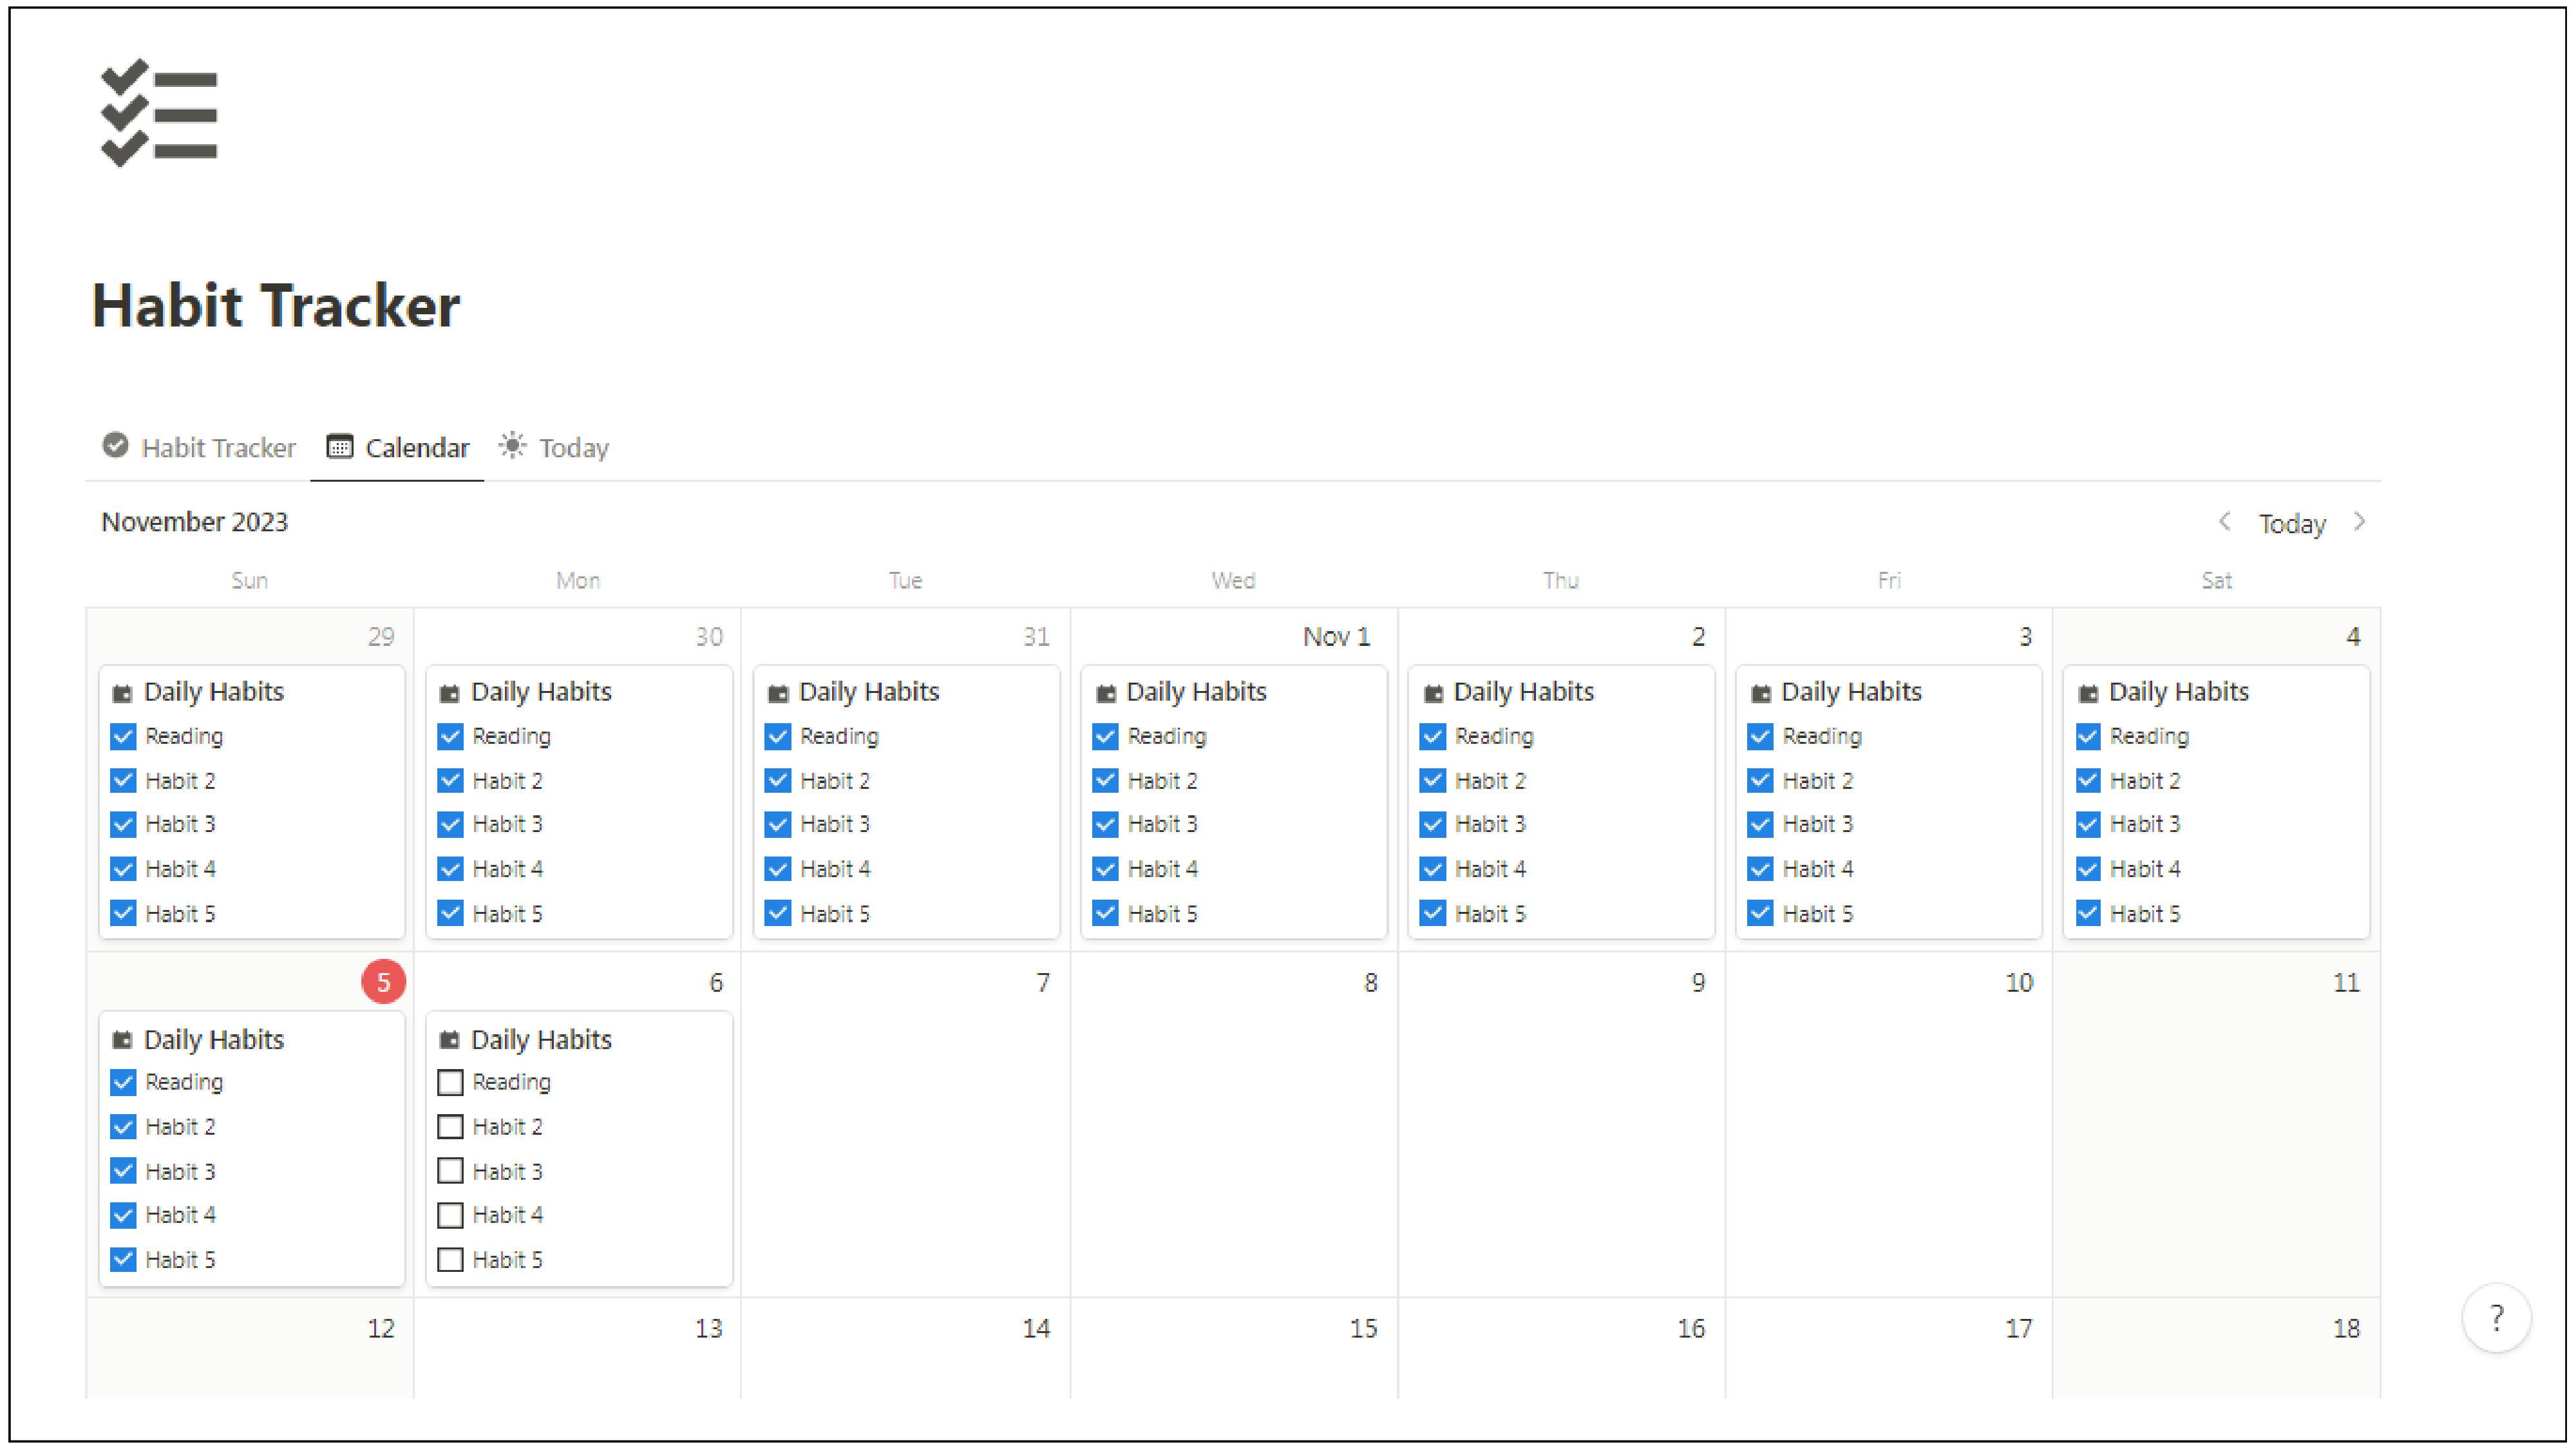
Task: Click the sun icon on Today tab
Action: pos(512,446)
